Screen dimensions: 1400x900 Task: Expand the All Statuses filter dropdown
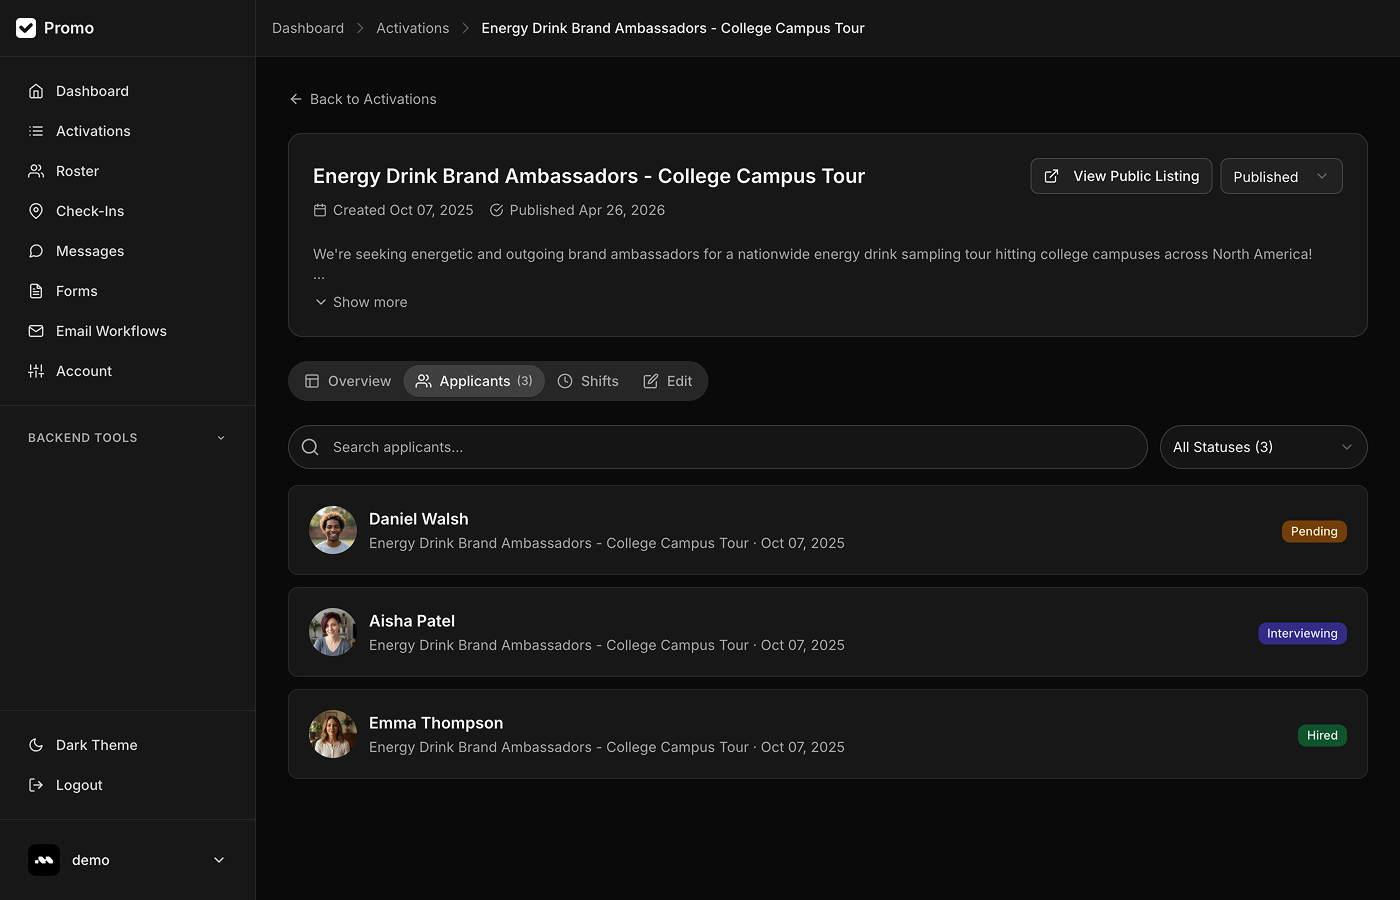[x=1263, y=447]
